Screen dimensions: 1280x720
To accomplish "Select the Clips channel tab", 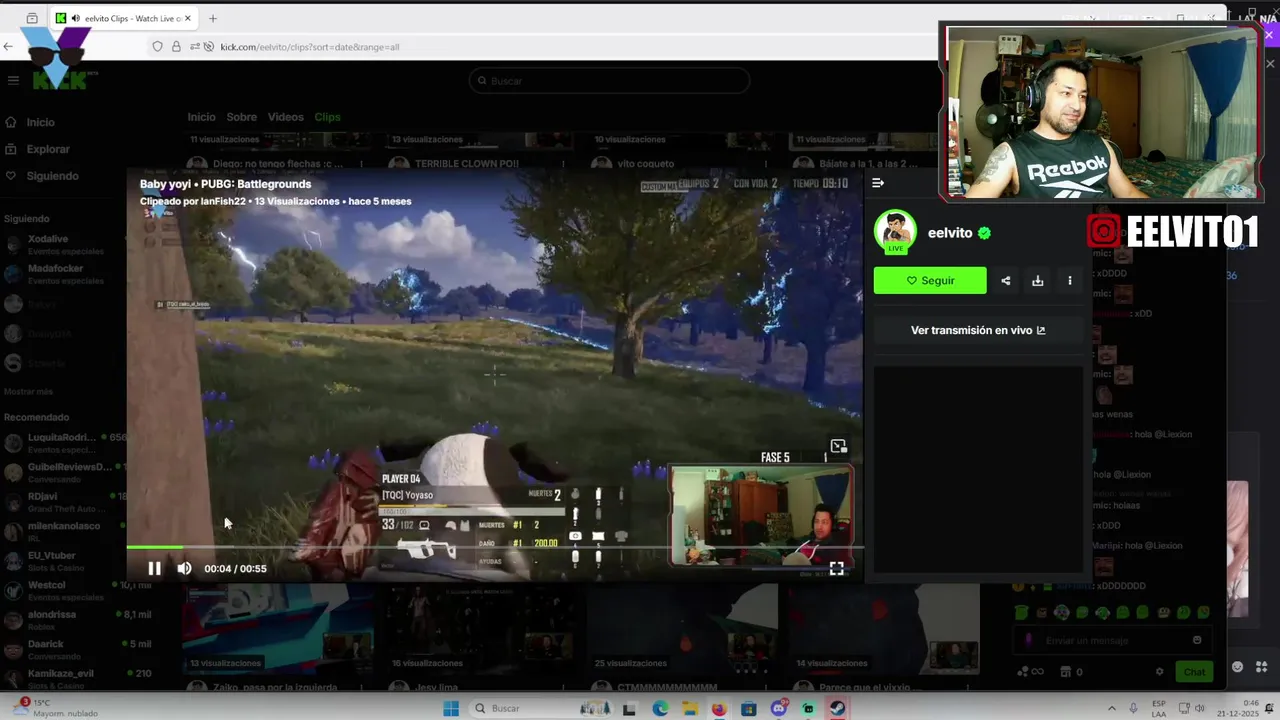I will [327, 117].
